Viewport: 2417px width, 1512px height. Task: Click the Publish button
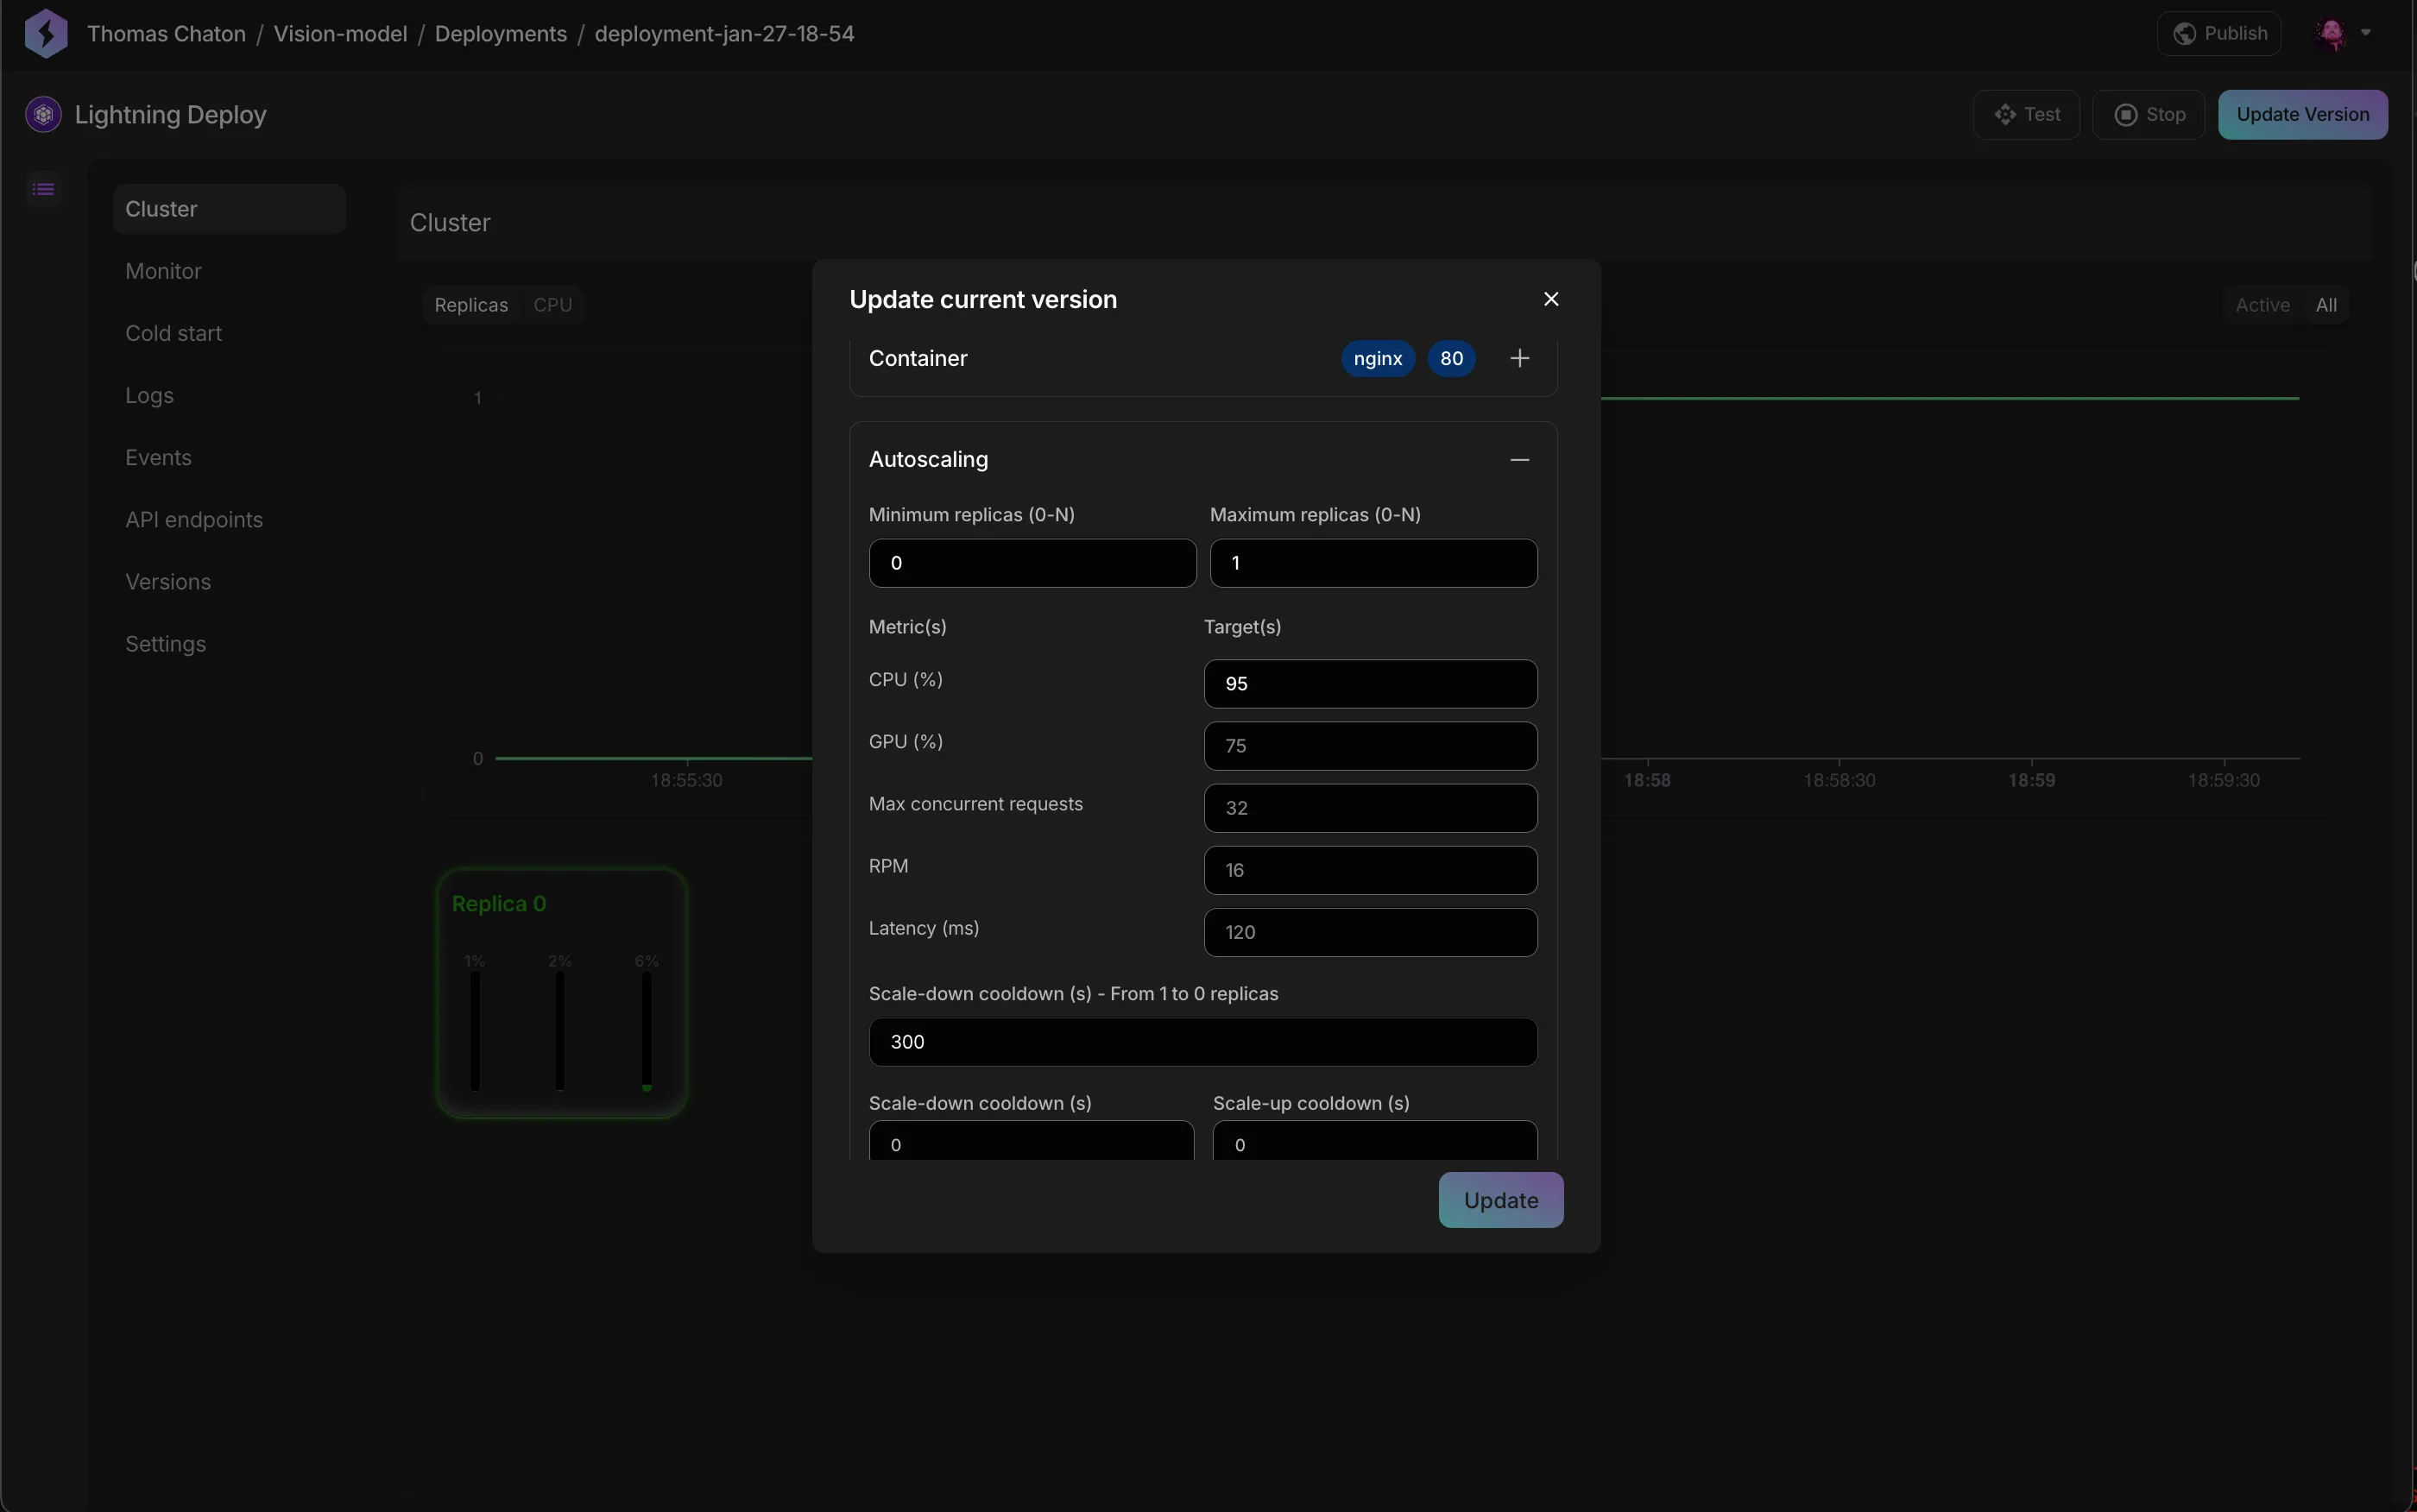tap(2219, 34)
